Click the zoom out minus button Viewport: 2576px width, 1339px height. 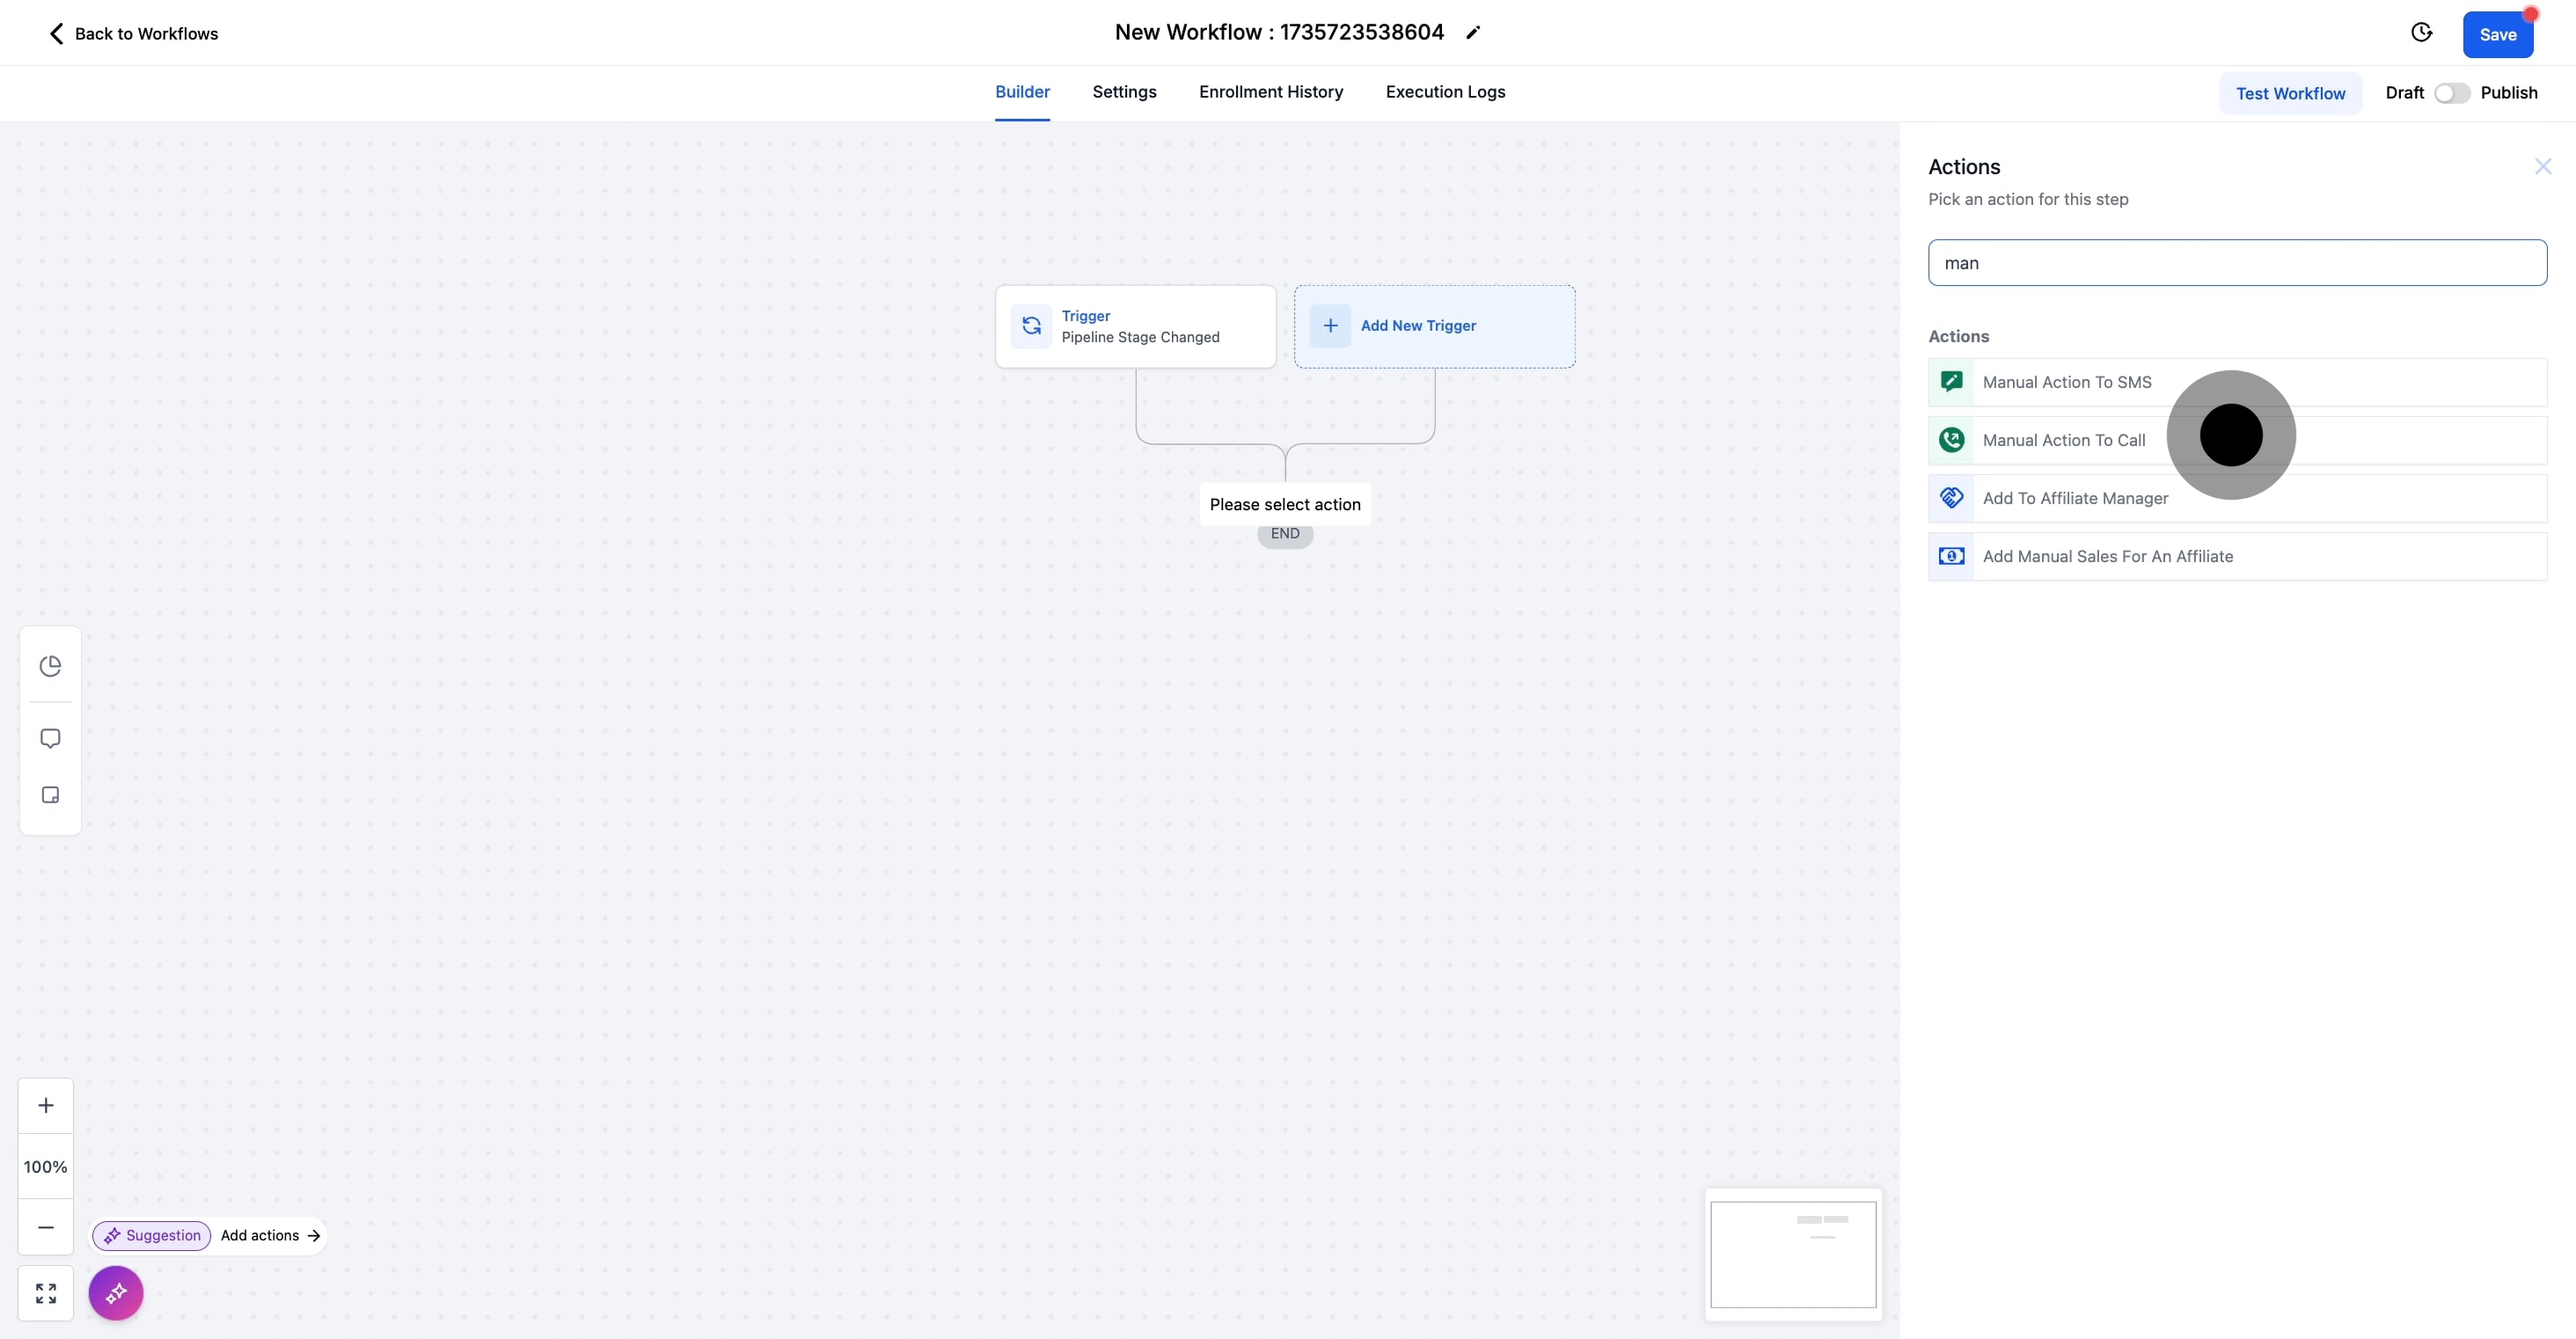click(46, 1227)
